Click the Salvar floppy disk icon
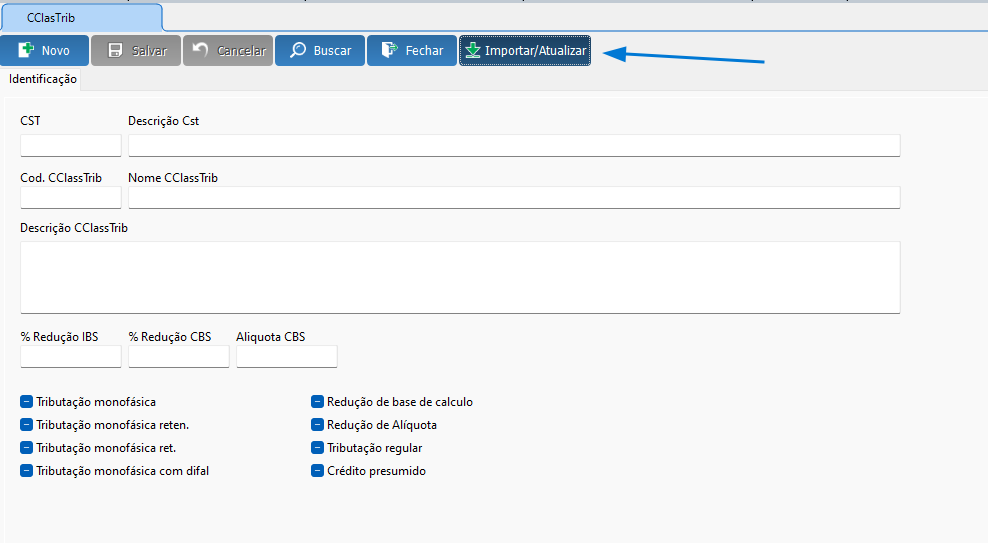The width and height of the screenshot is (988, 543). (x=115, y=51)
